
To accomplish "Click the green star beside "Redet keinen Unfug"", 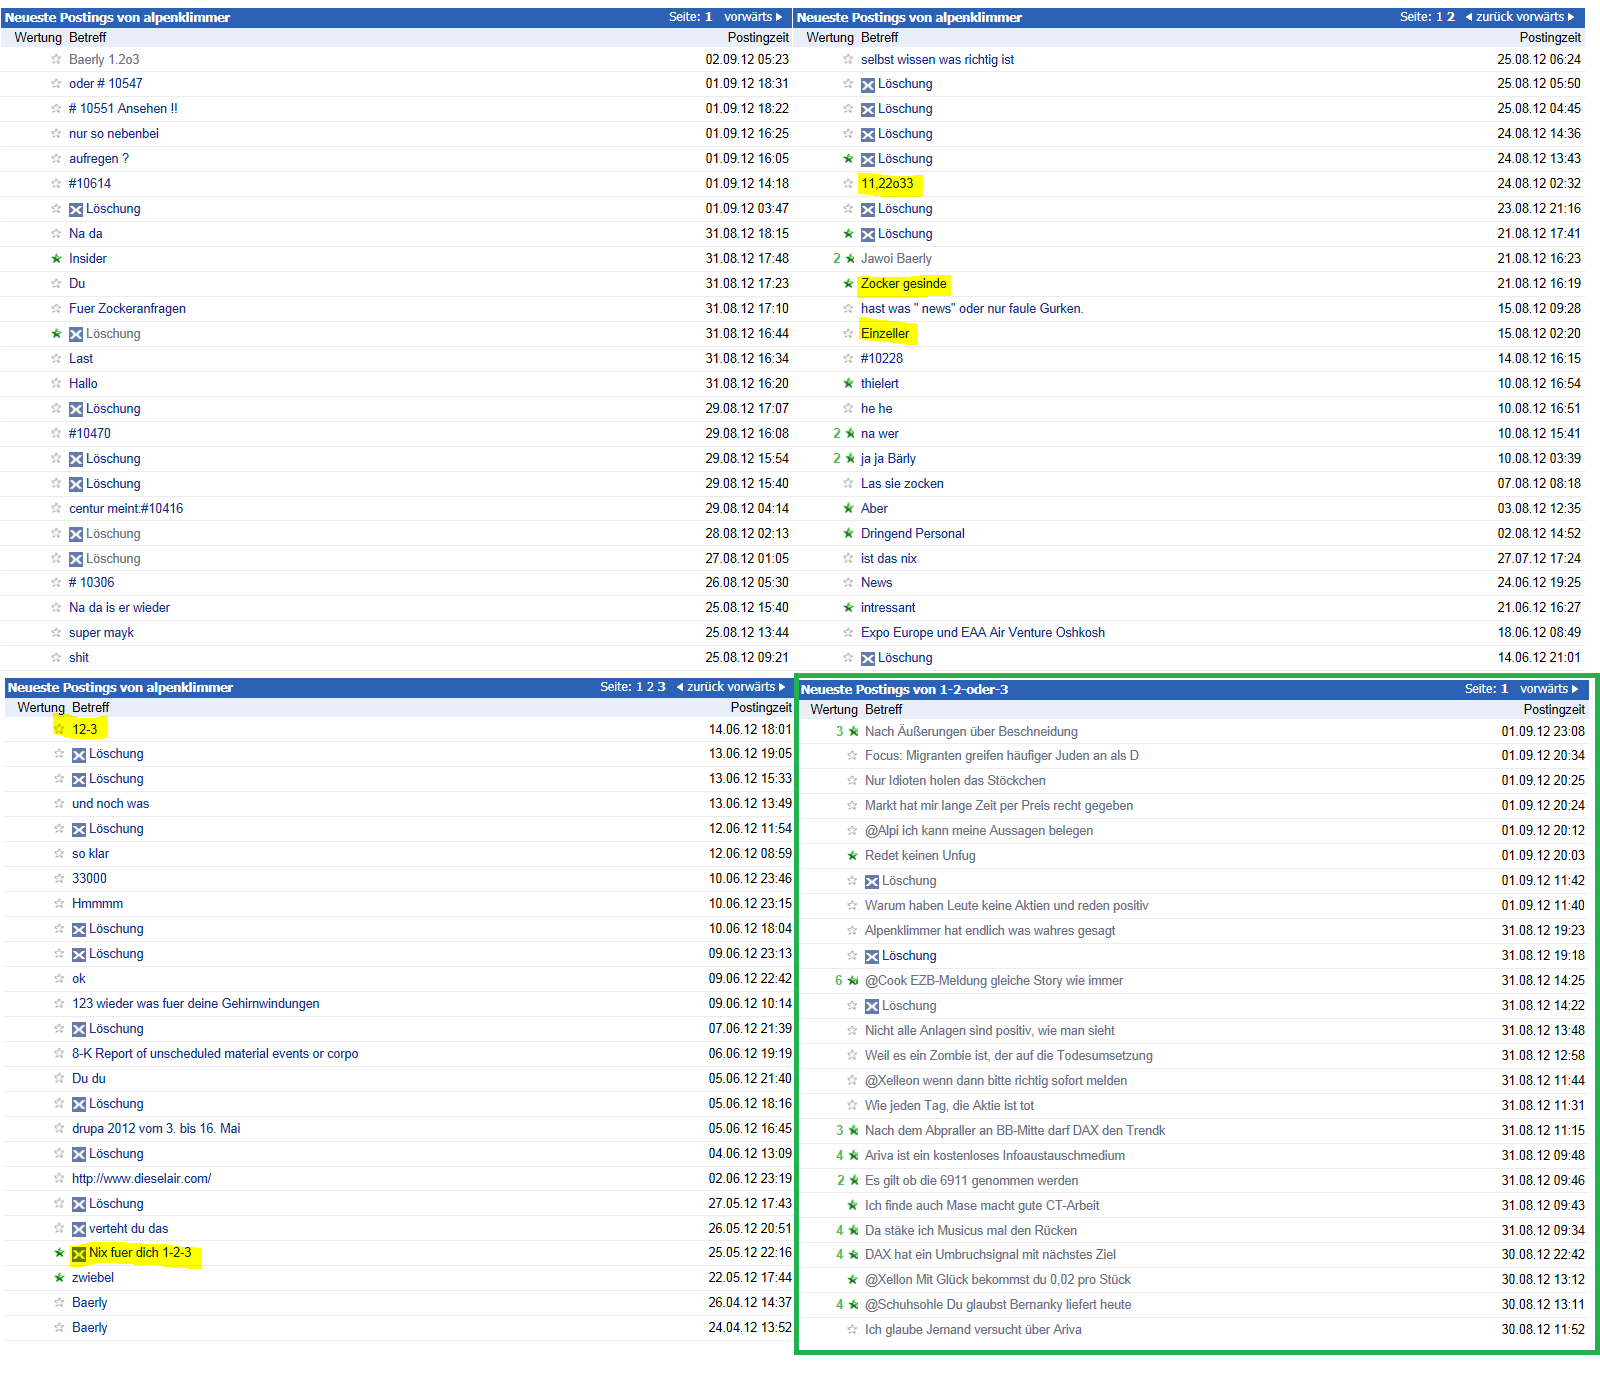I will pyautogui.click(x=852, y=856).
